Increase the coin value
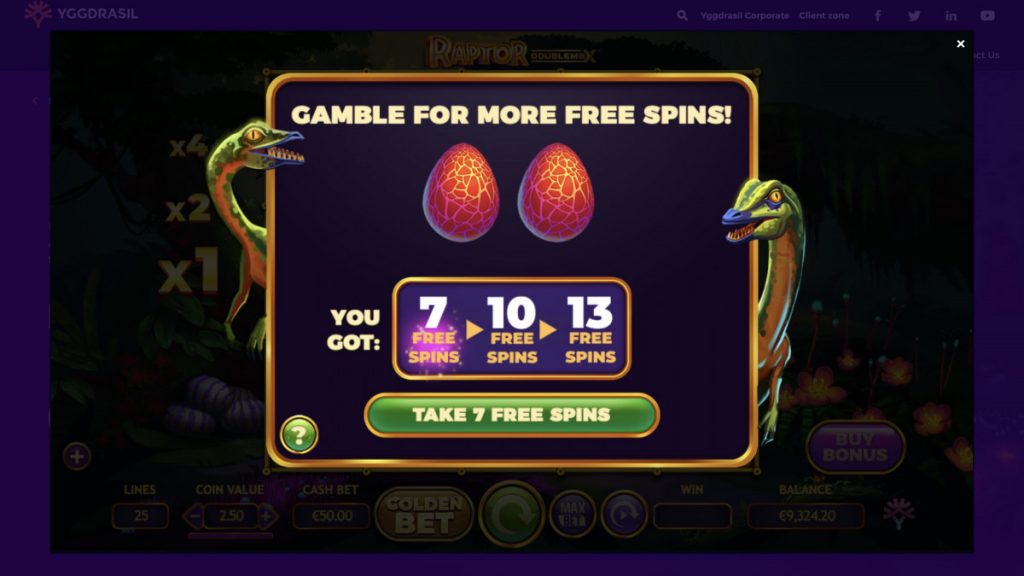The height and width of the screenshot is (576, 1024). (x=267, y=516)
